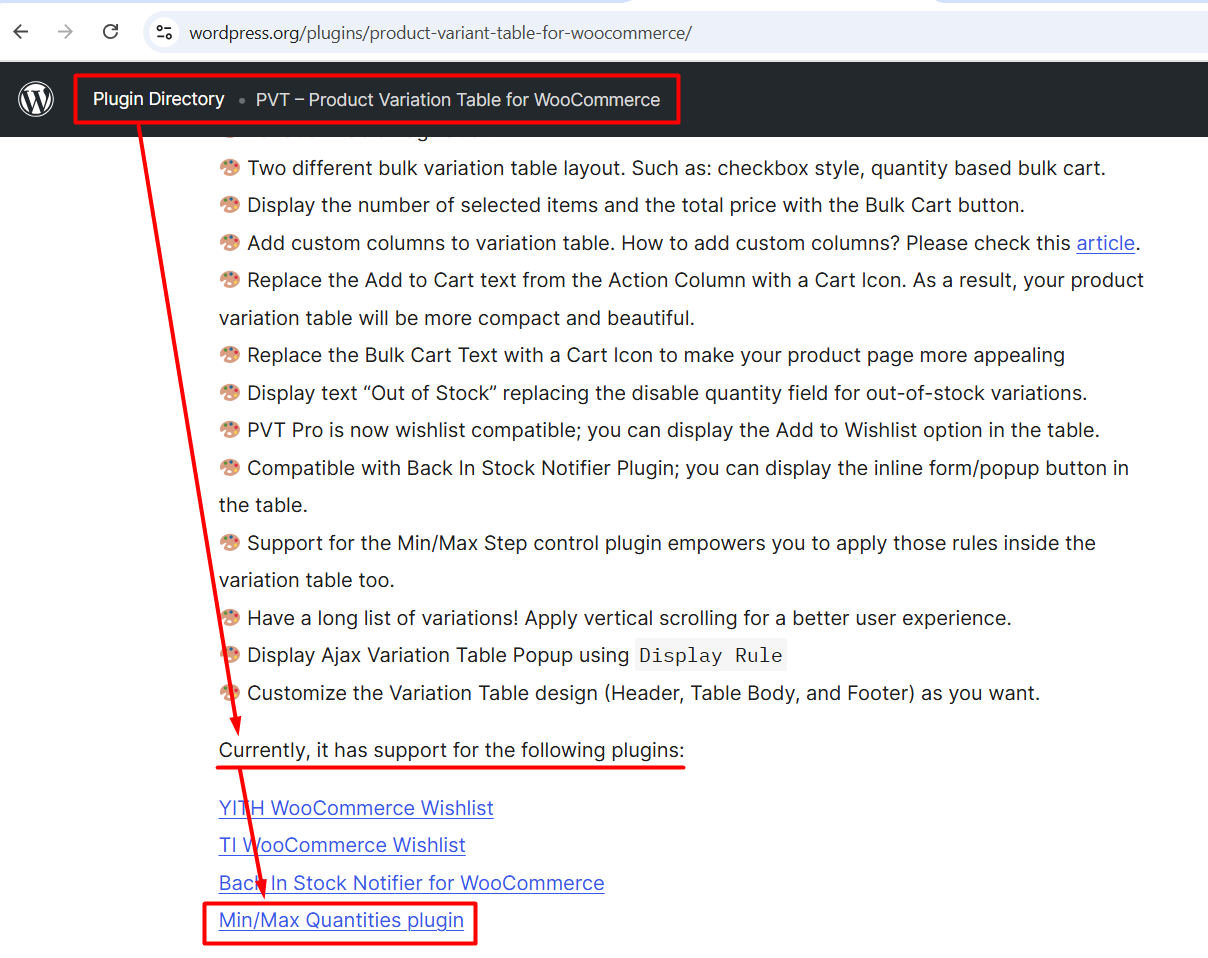The image size is (1208, 958).
Task: Click the line 'Support for the Min/Max Step control plugin'
Action: coord(658,562)
